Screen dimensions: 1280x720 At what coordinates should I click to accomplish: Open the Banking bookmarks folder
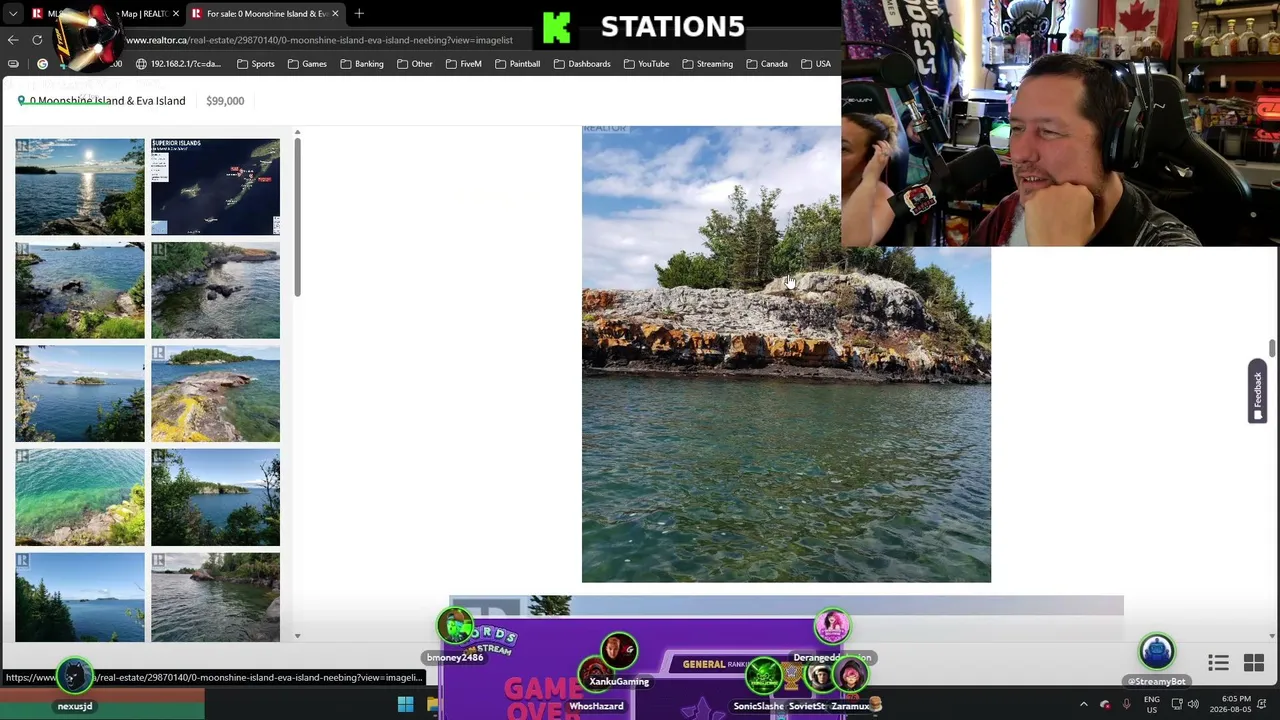[x=361, y=64]
